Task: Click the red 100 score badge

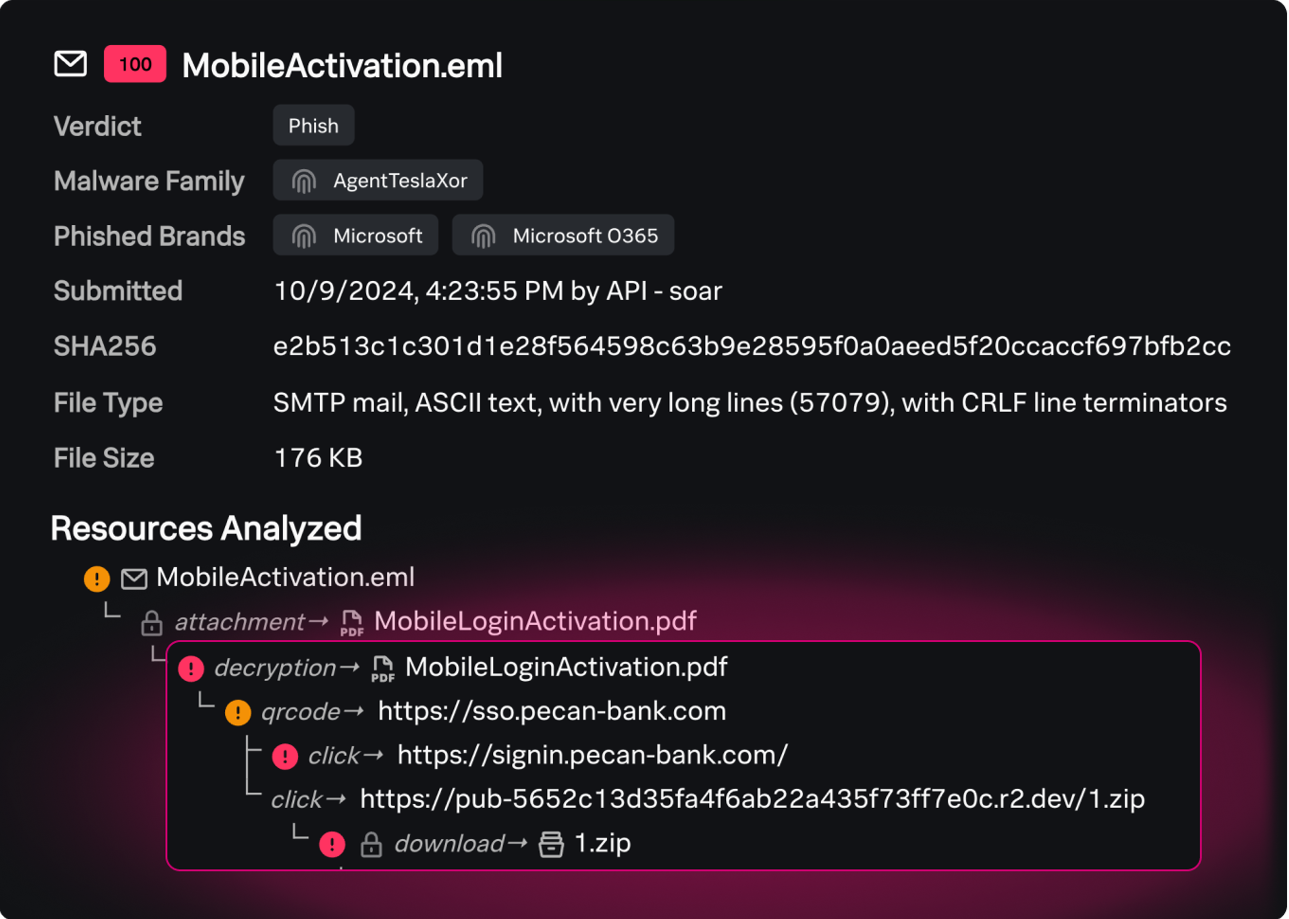Action: pyautogui.click(x=135, y=65)
